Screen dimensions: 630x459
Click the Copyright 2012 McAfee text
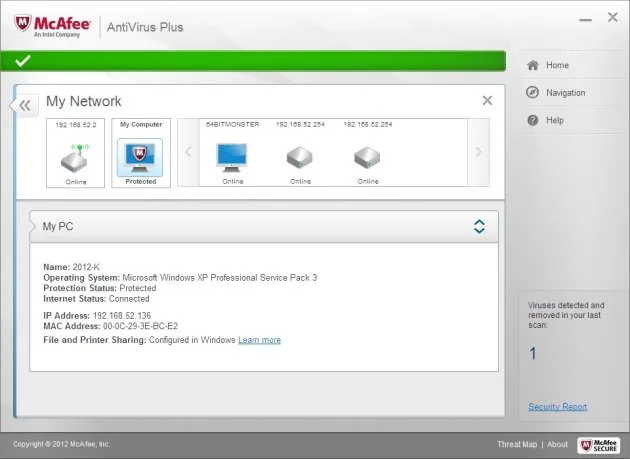click(61, 444)
